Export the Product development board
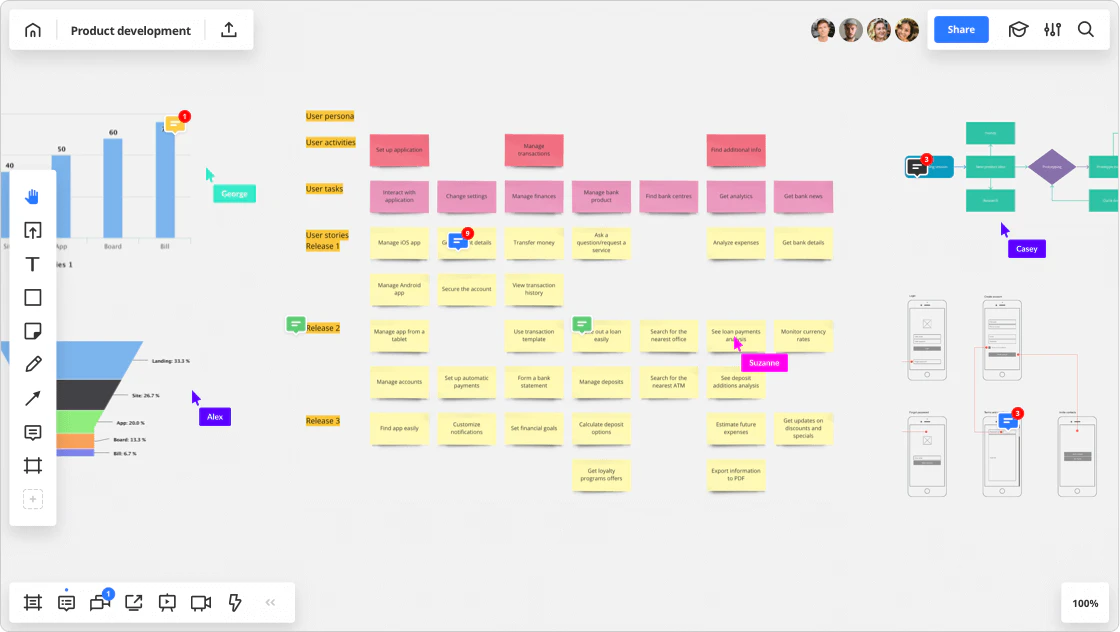Viewport: 1120px width, 632px height. [228, 30]
